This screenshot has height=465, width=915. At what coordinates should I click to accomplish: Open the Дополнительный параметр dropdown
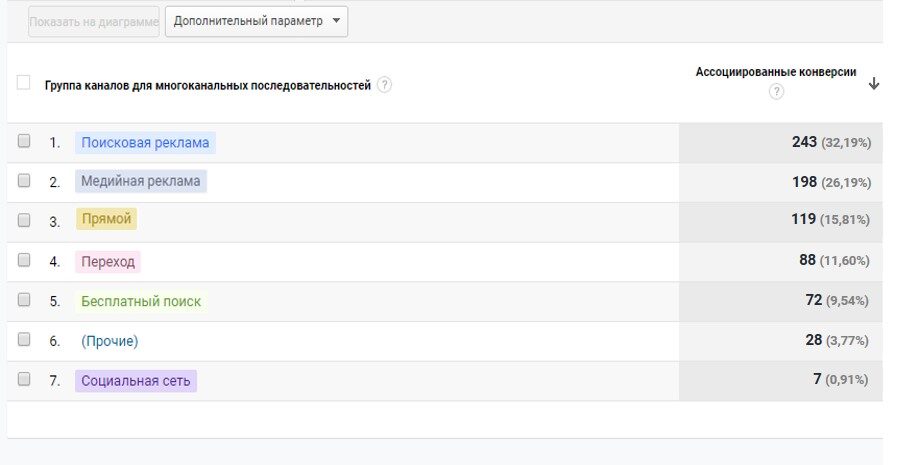point(256,21)
